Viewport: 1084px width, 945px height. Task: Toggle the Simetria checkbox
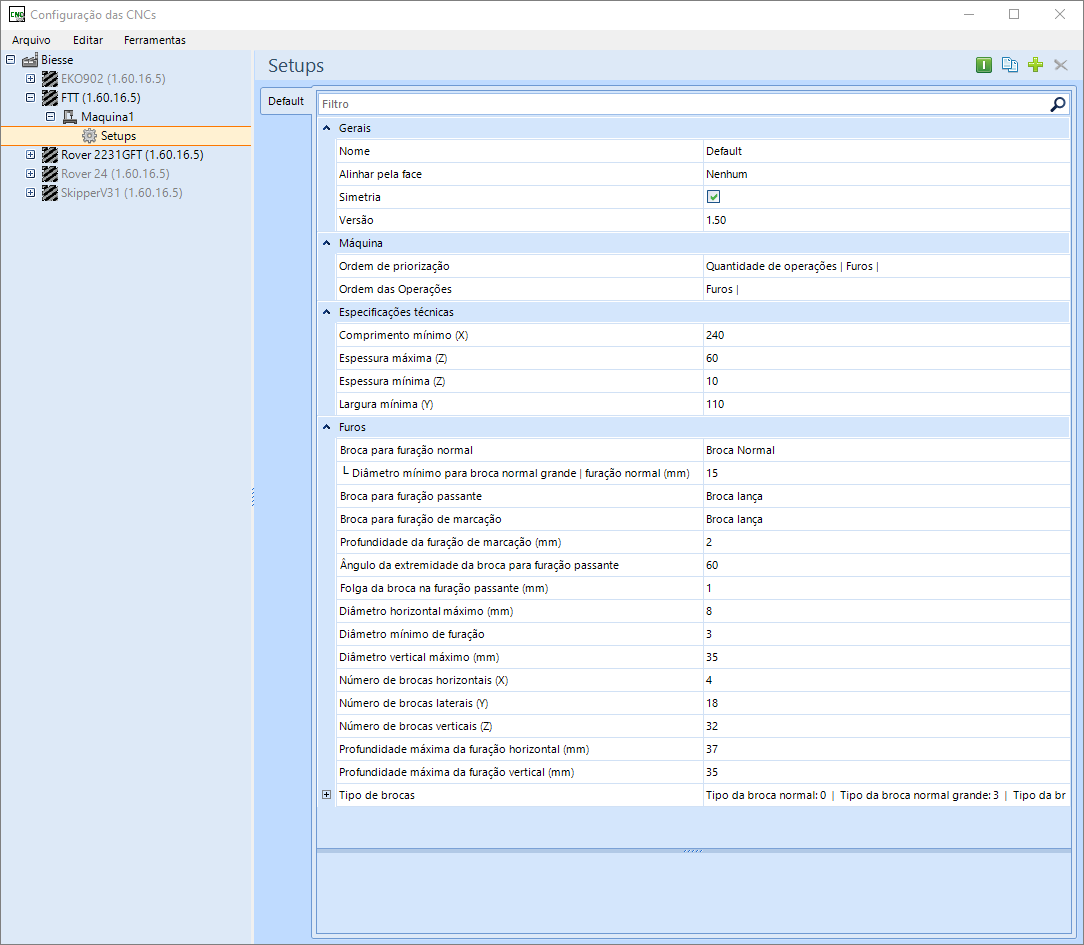713,197
